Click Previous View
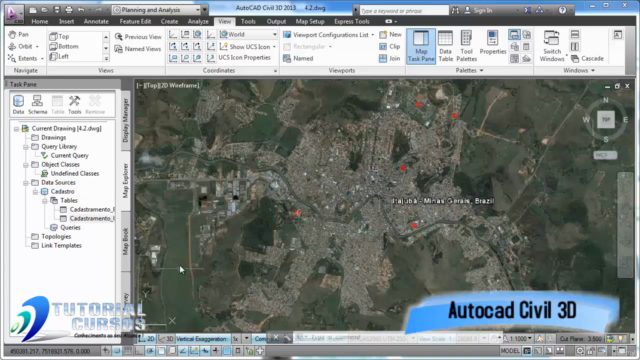The height and width of the screenshot is (360, 640). pos(138,37)
